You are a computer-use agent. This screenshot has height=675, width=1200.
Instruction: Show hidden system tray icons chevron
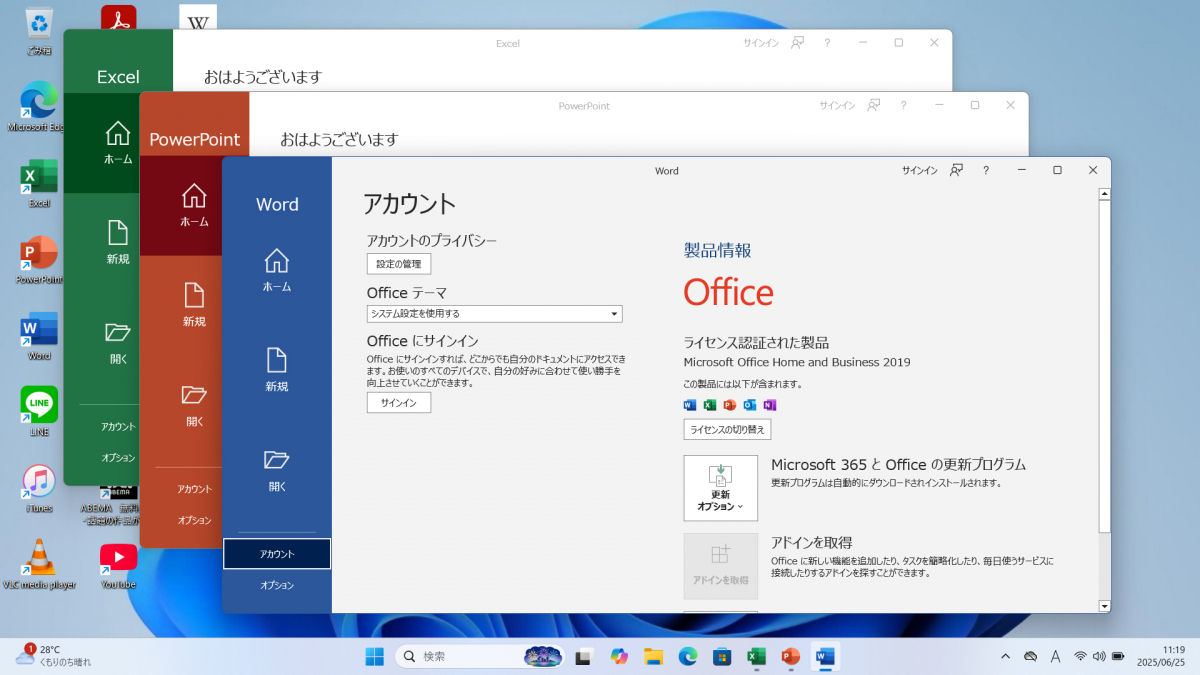pos(1005,656)
